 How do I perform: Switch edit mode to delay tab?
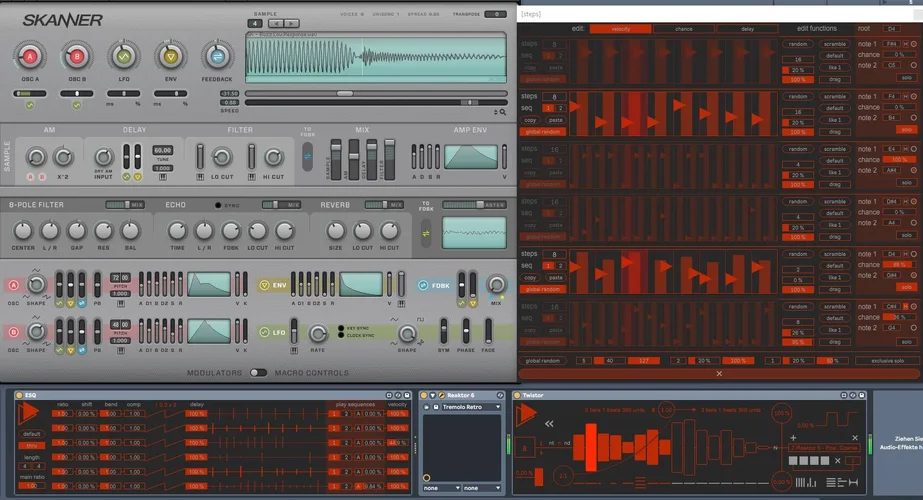click(x=748, y=29)
